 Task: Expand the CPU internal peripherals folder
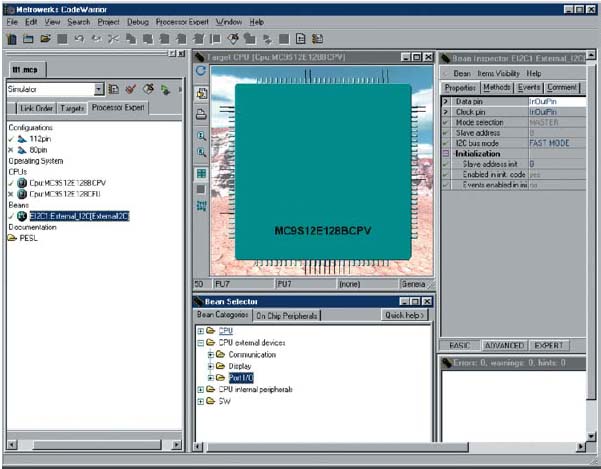pyautogui.click(x=200, y=389)
